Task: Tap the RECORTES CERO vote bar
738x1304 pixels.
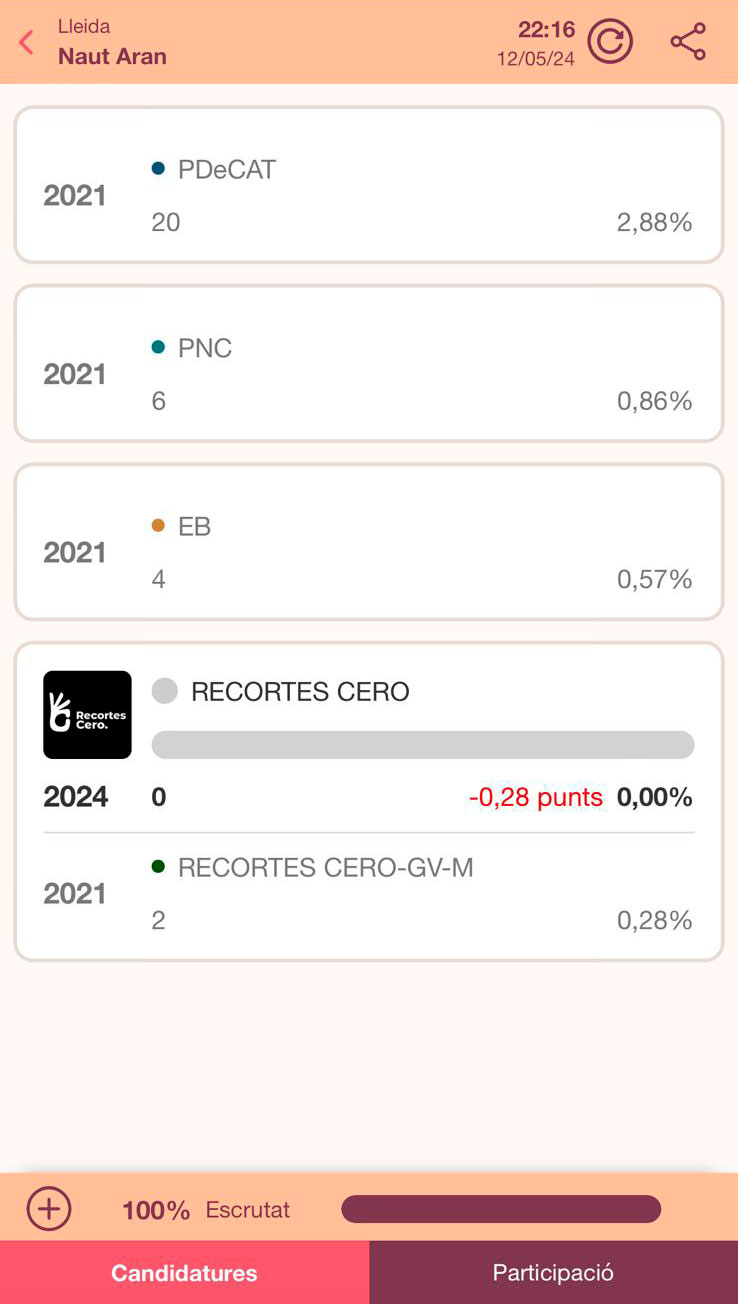Action: pyautogui.click(x=422, y=744)
